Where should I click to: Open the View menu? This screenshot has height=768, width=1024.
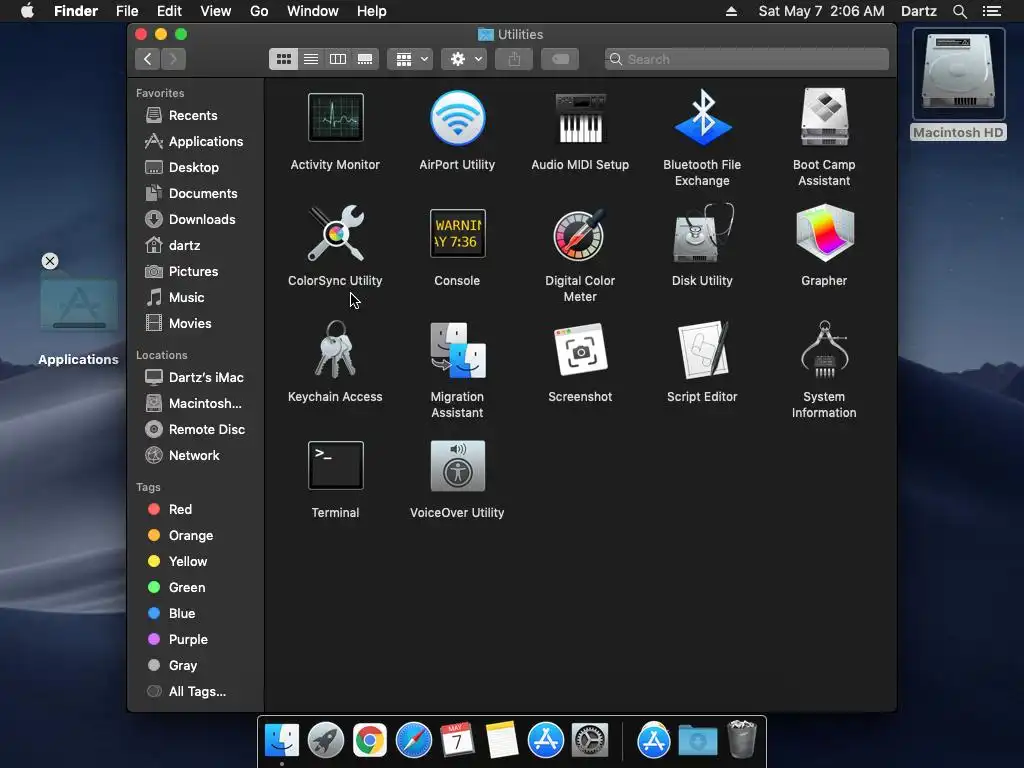tap(216, 11)
